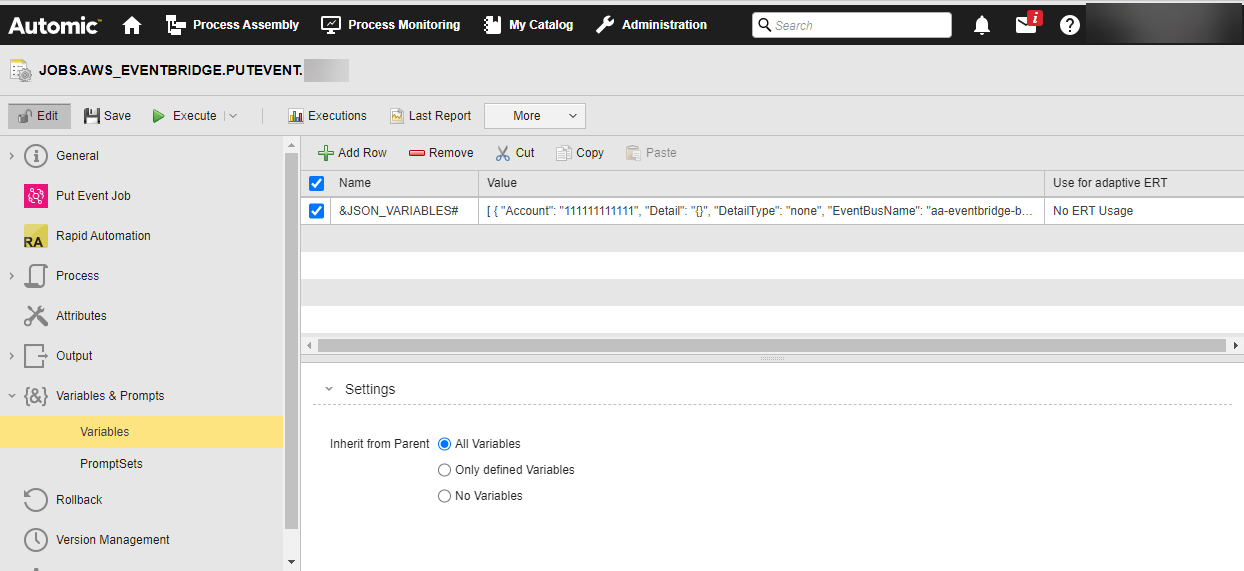Click the Value column header
The image size is (1244, 571).
(x=761, y=183)
